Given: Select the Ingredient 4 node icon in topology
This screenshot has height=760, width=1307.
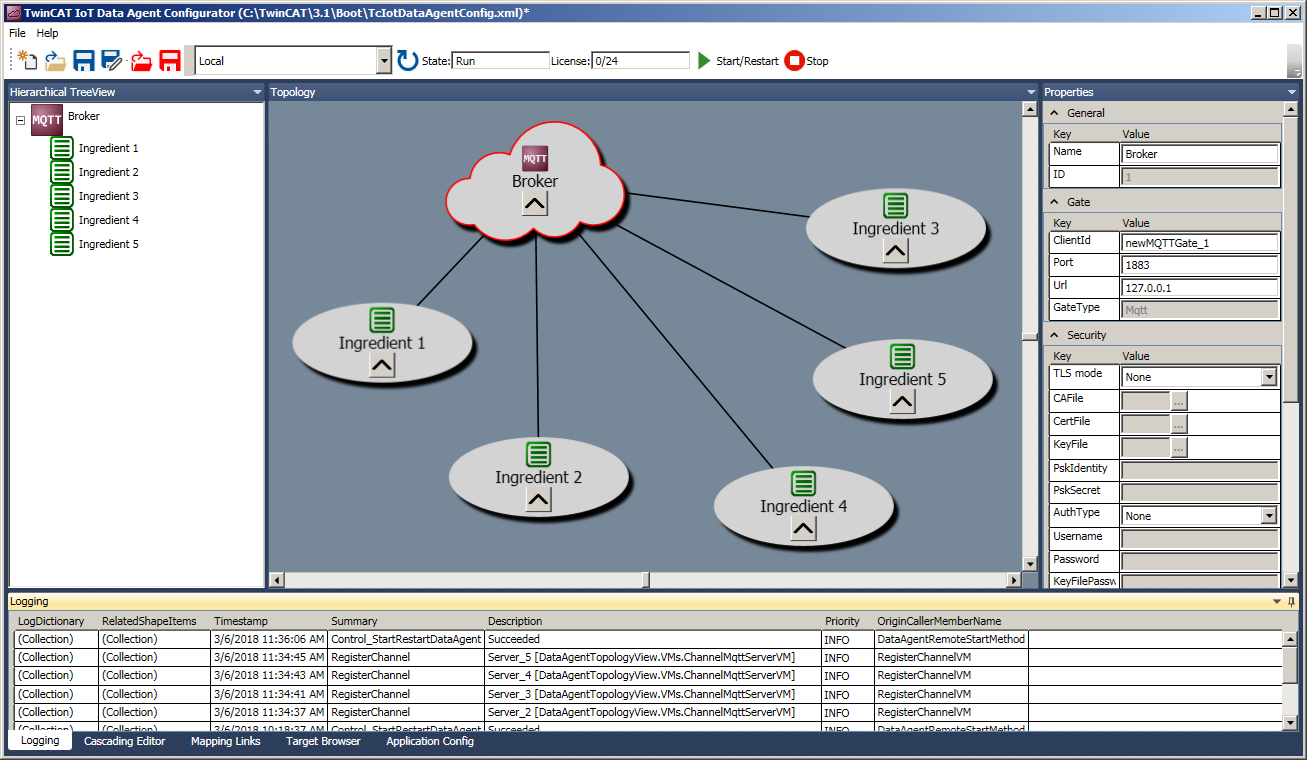Looking at the screenshot, I should 803,483.
